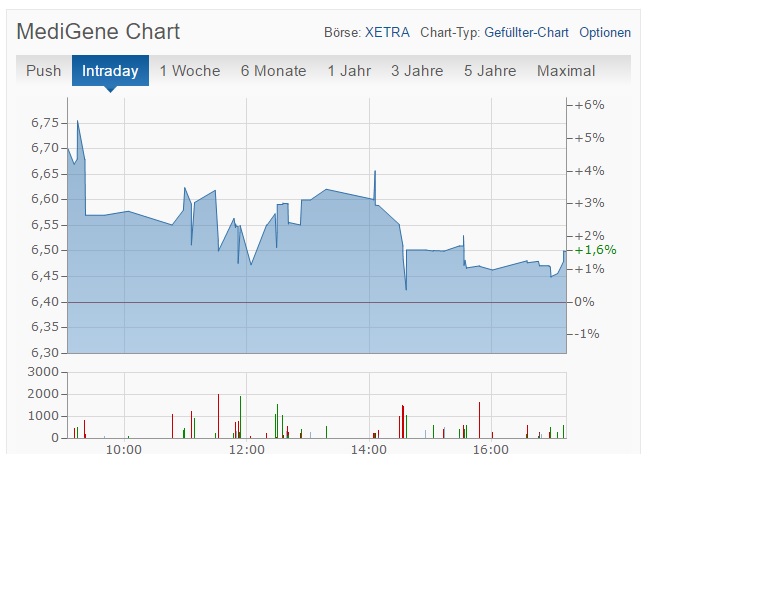The image size is (768, 614).
Task: Click the 3000 volume axis label
Action: [43, 372]
